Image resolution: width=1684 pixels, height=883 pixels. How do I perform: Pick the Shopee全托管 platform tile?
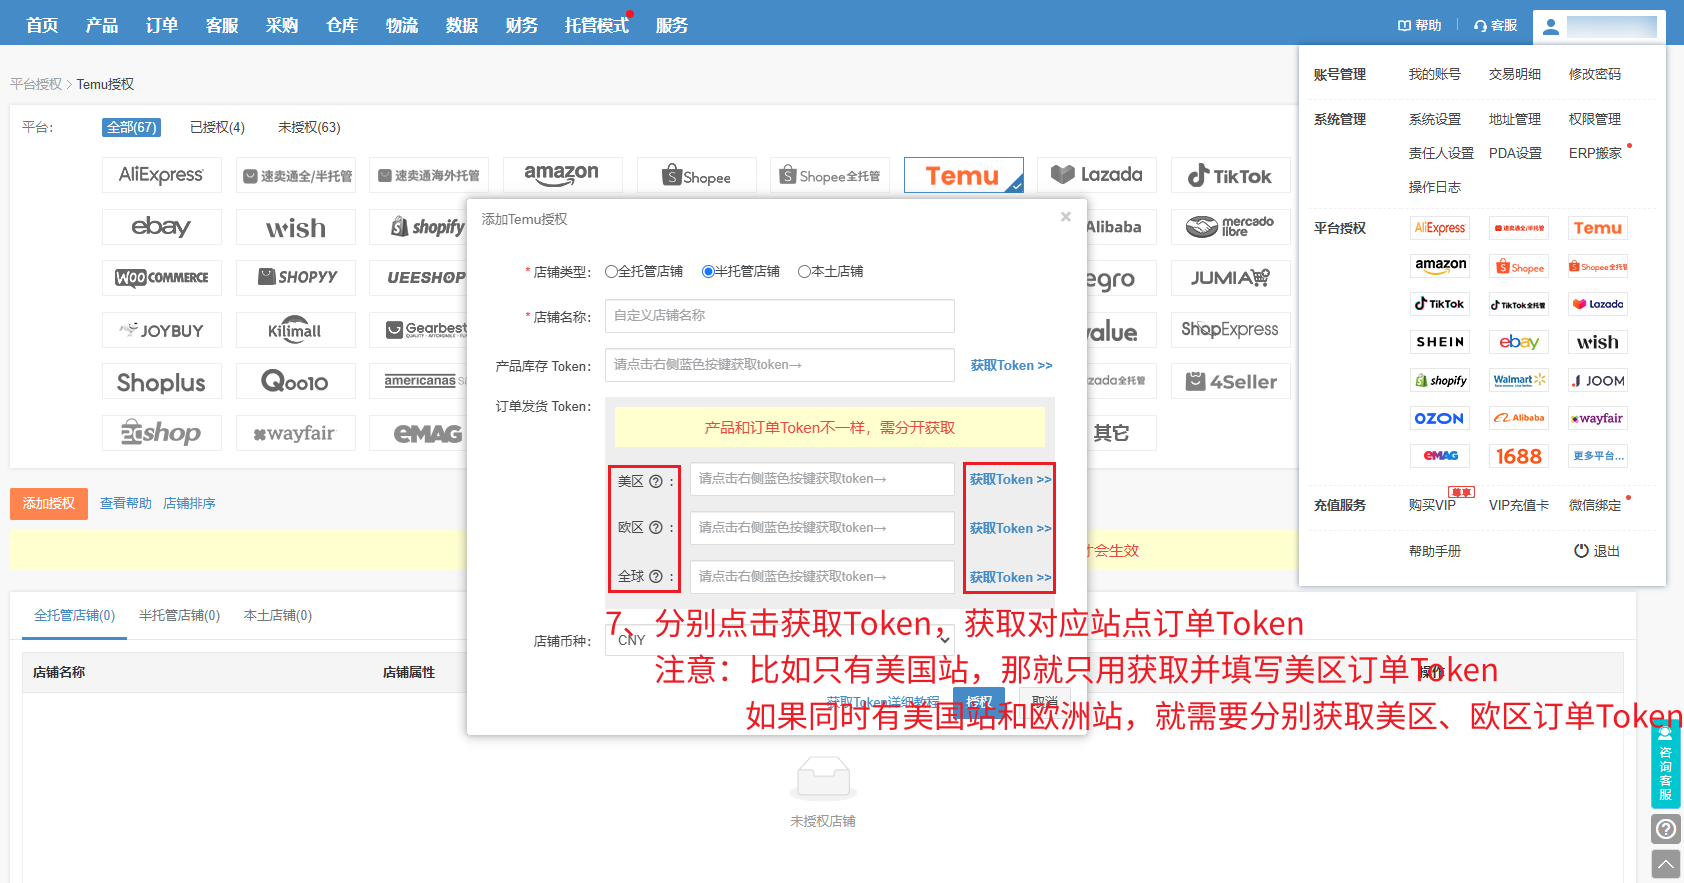click(830, 175)
